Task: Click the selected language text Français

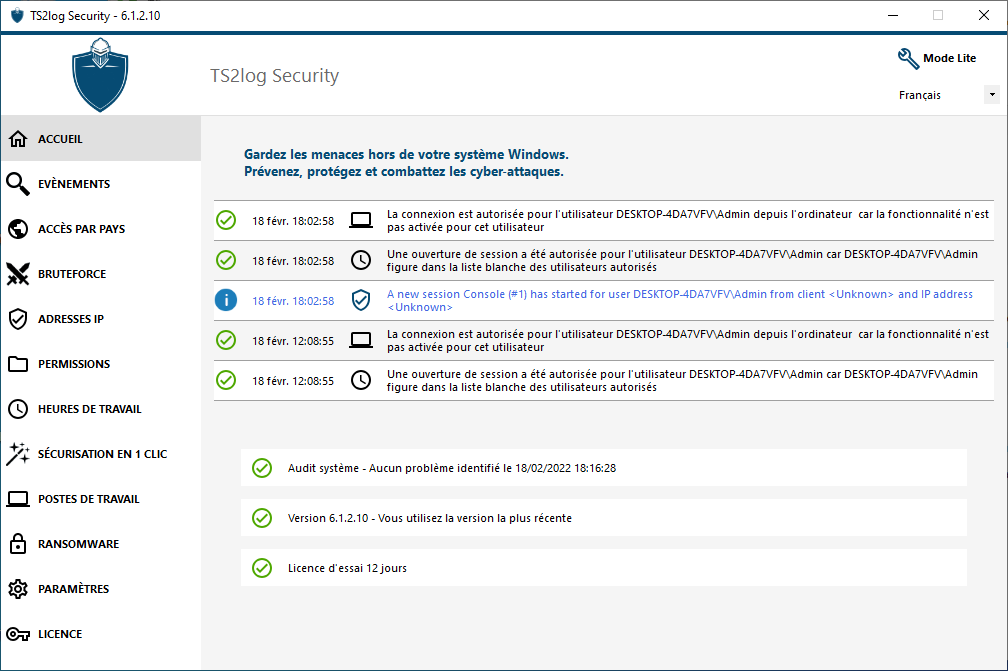Action: click(x=919, y=95)
